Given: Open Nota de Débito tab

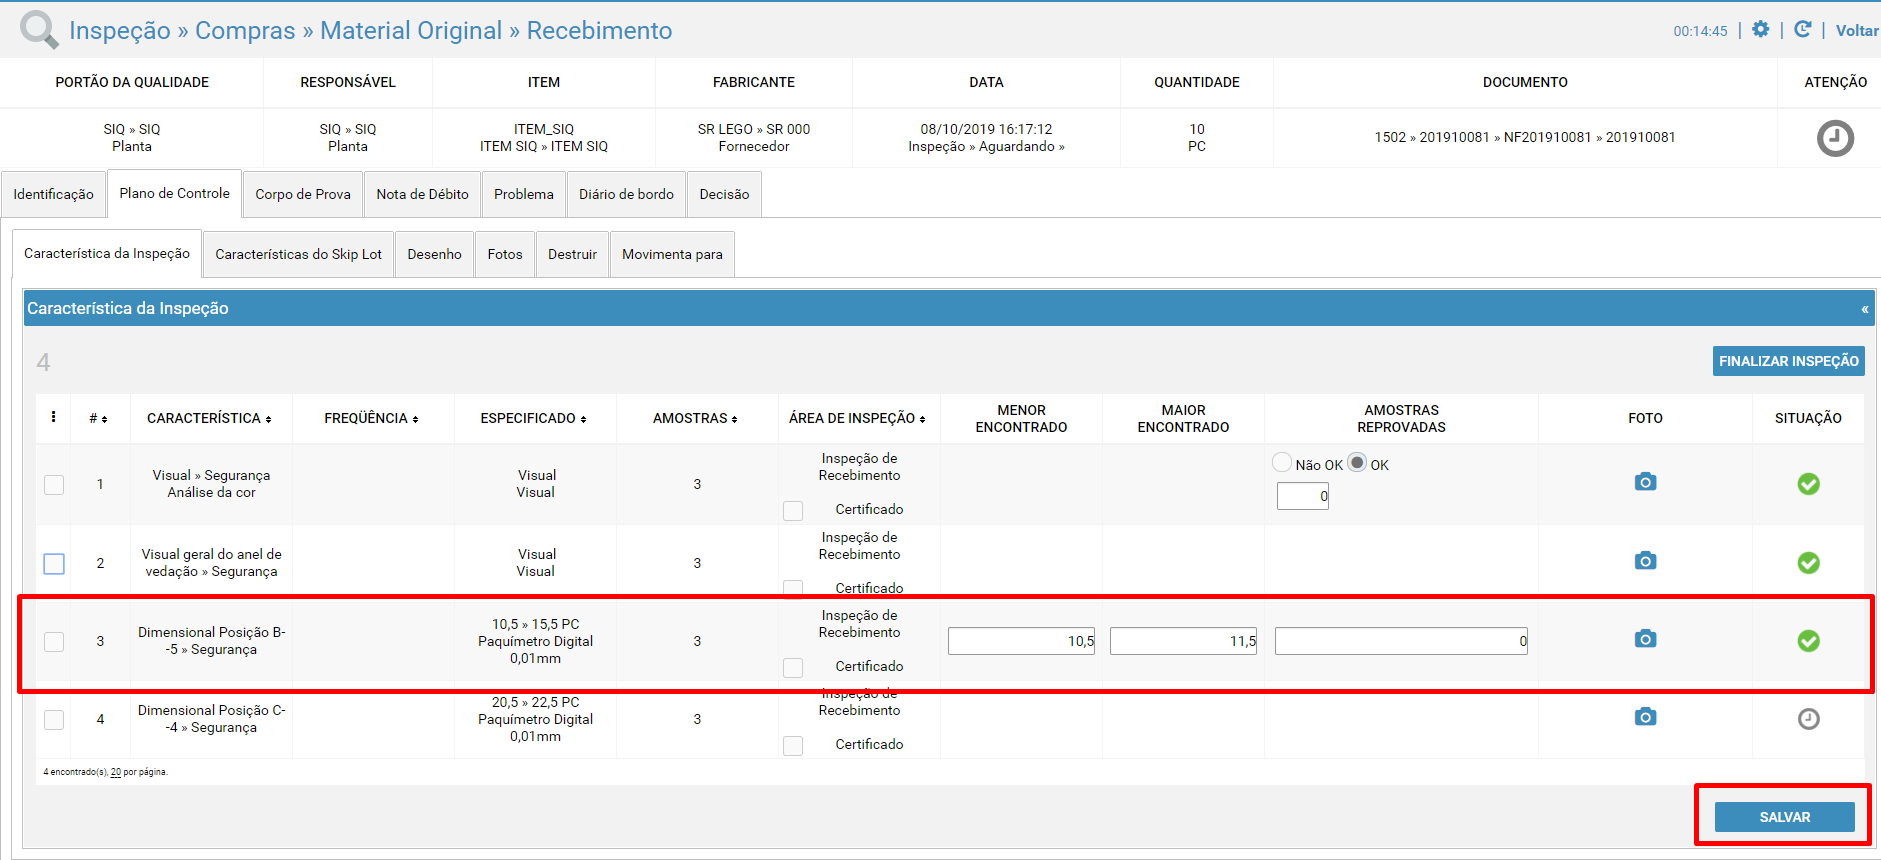Looking at the screenshot, I should click(422, 194).
